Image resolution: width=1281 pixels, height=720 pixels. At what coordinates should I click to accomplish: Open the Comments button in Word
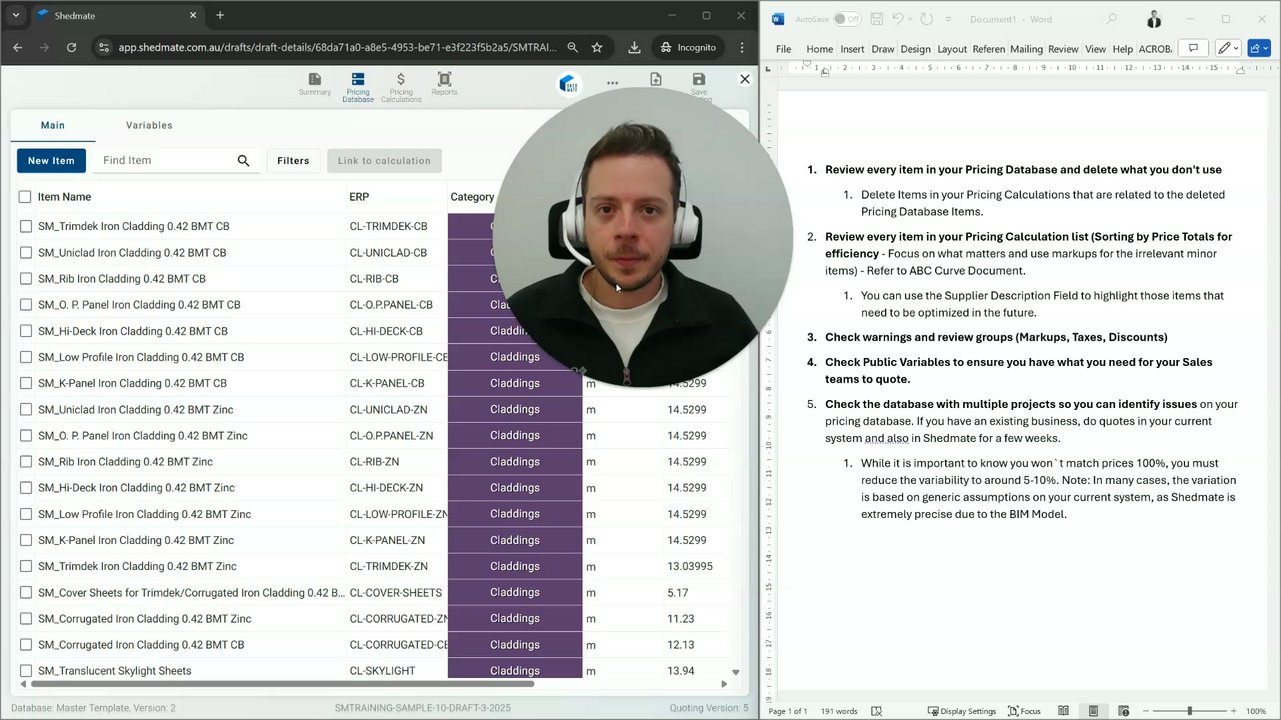1192,48
